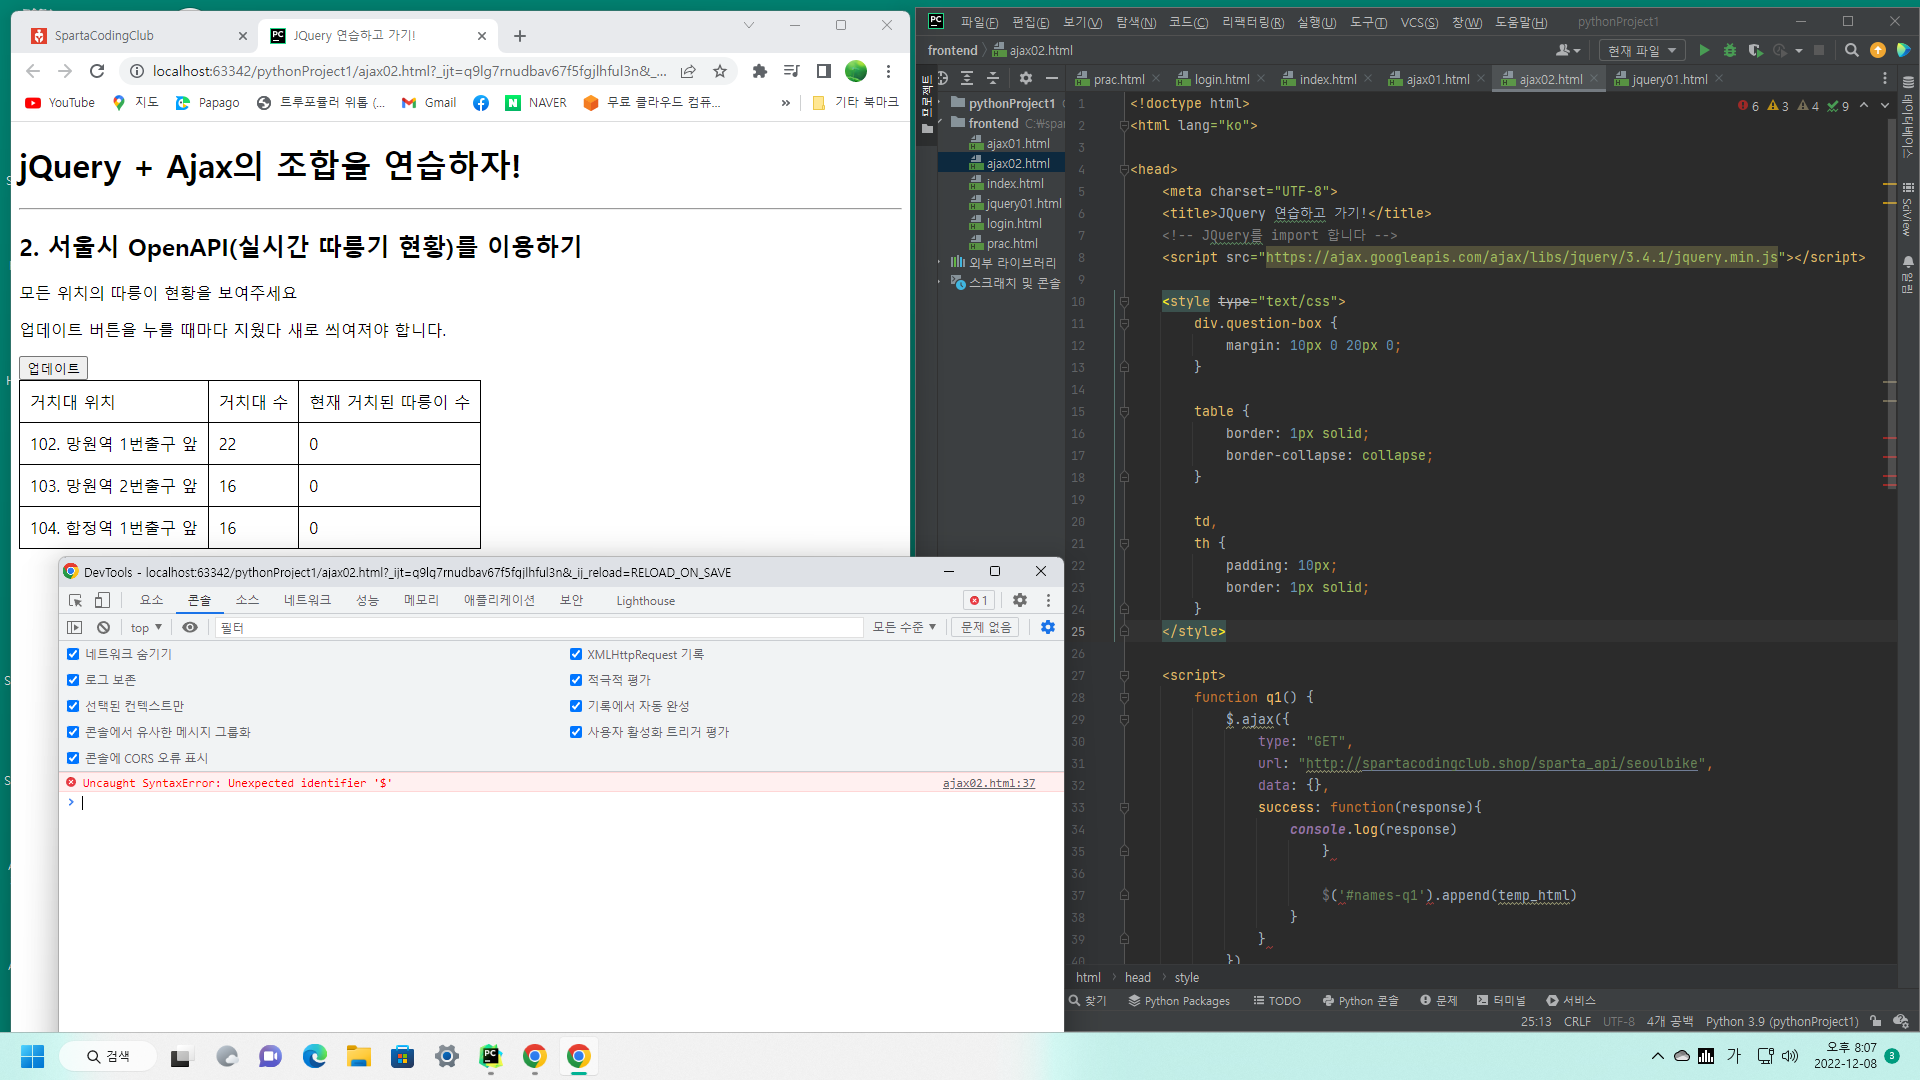
Task: Toggle the DevTools device toolbar icon
Action: [x=102, y=600]
